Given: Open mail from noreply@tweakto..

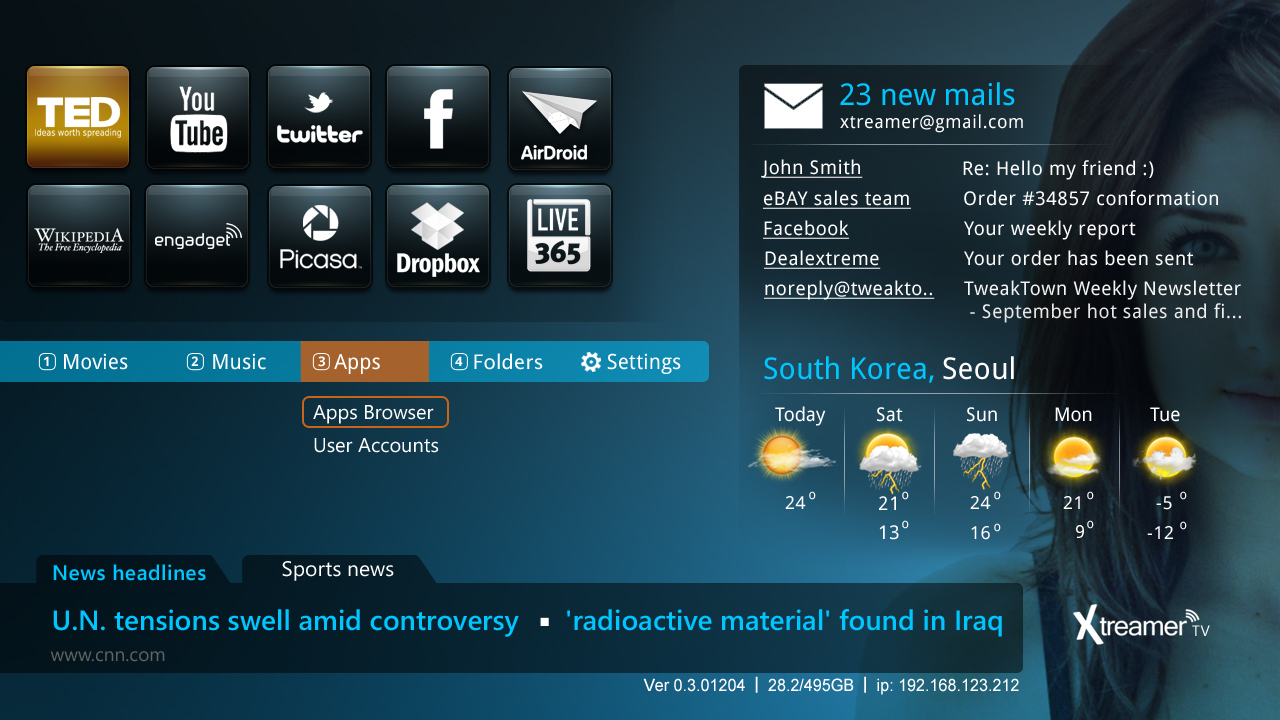Looking at the screenshot, I should click(x=849, y=289).
